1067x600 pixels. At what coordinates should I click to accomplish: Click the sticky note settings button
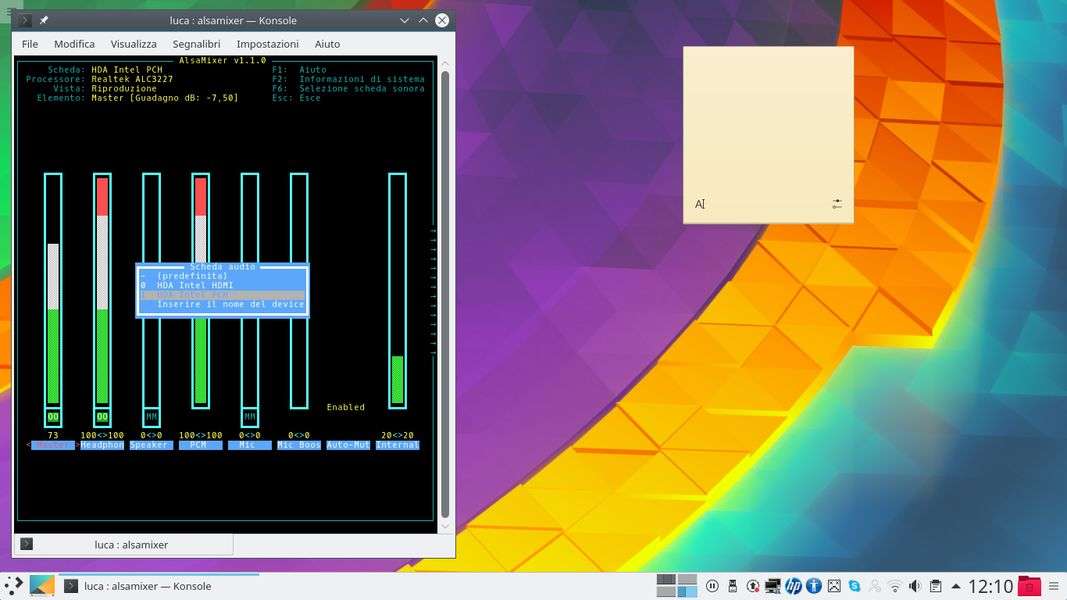[837, 204]
